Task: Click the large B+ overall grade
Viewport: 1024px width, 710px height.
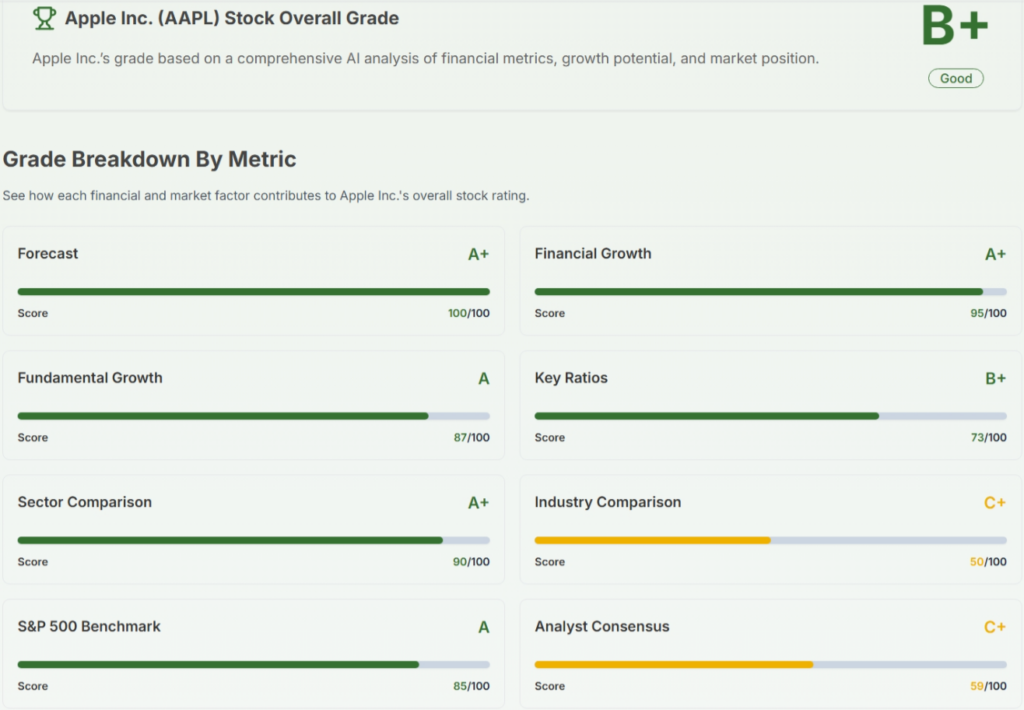Action: tap(954, 26)
